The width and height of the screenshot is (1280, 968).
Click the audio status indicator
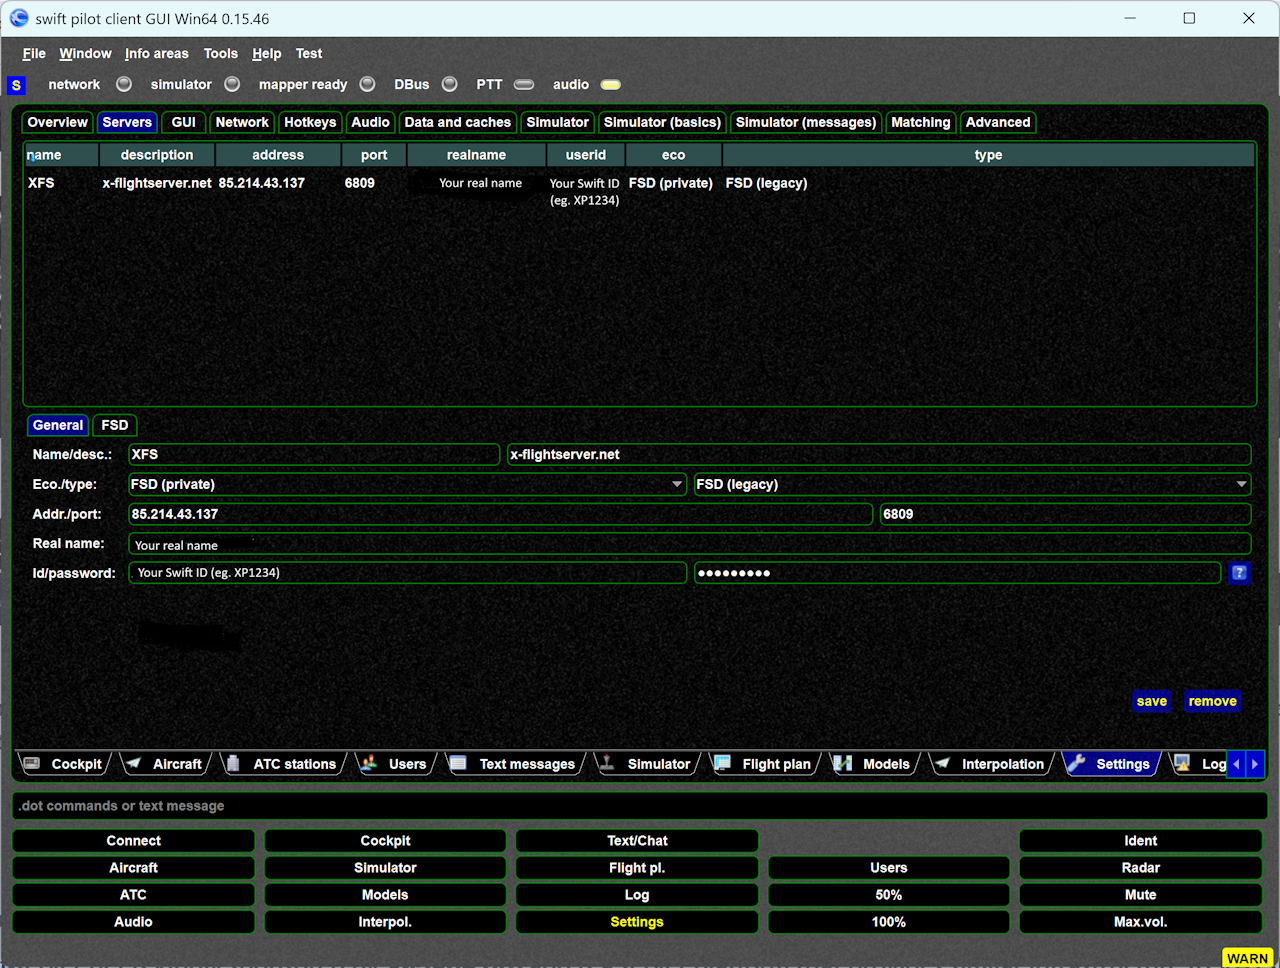click(610, 84)
